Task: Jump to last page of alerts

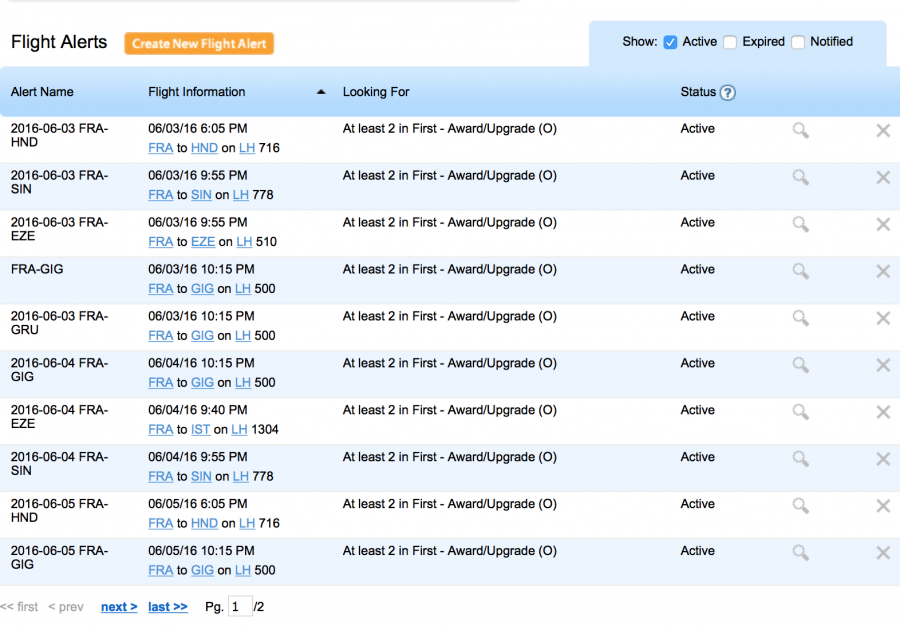Action: coord(167,607)
